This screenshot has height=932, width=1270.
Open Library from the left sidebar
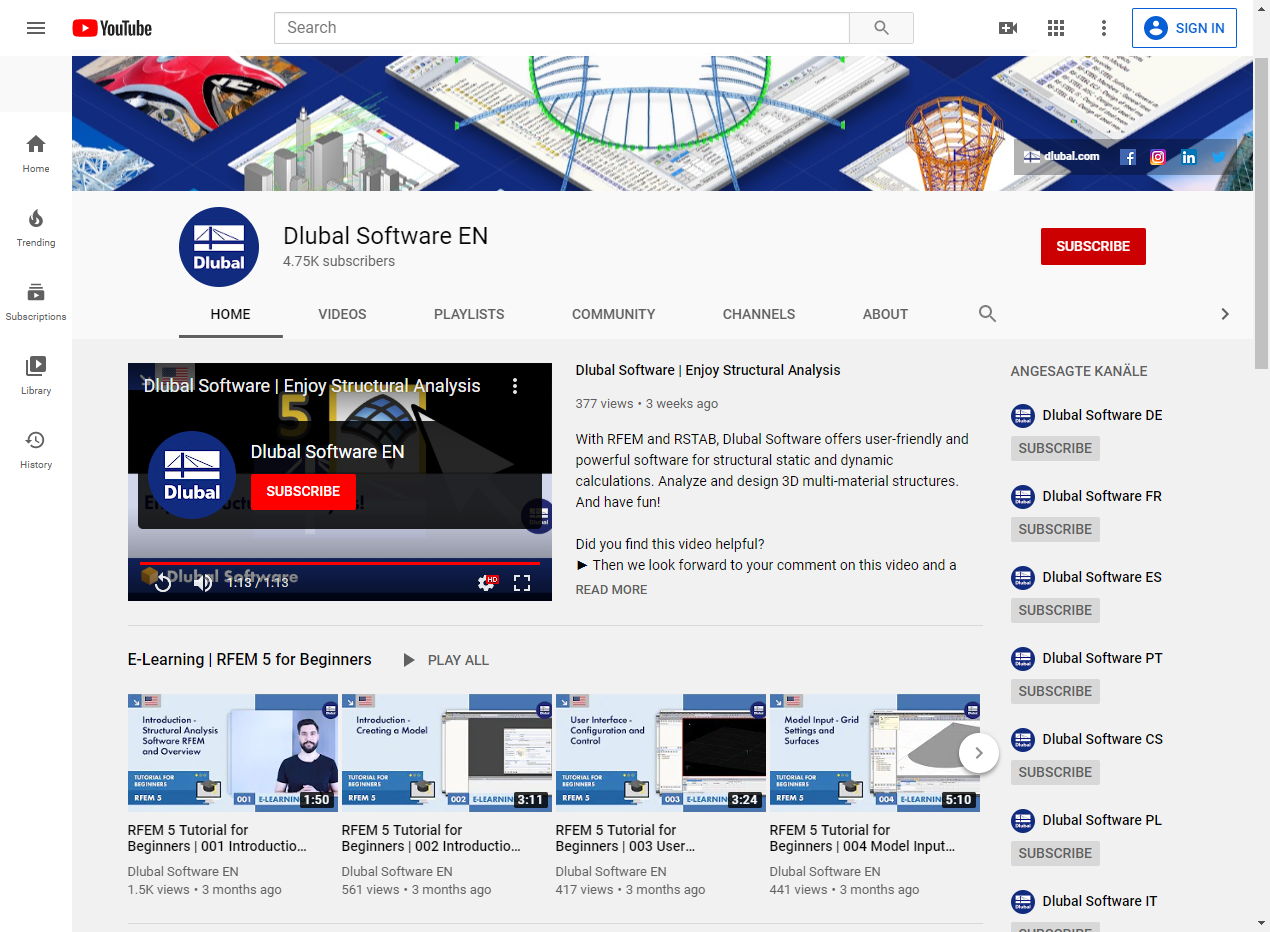[x=35, y=376]
